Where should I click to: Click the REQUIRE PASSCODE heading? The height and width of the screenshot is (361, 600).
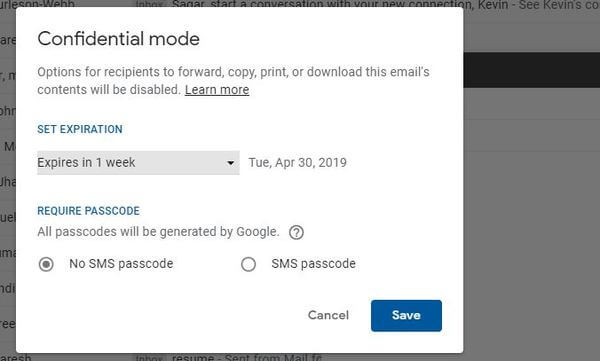click(88, 211)
